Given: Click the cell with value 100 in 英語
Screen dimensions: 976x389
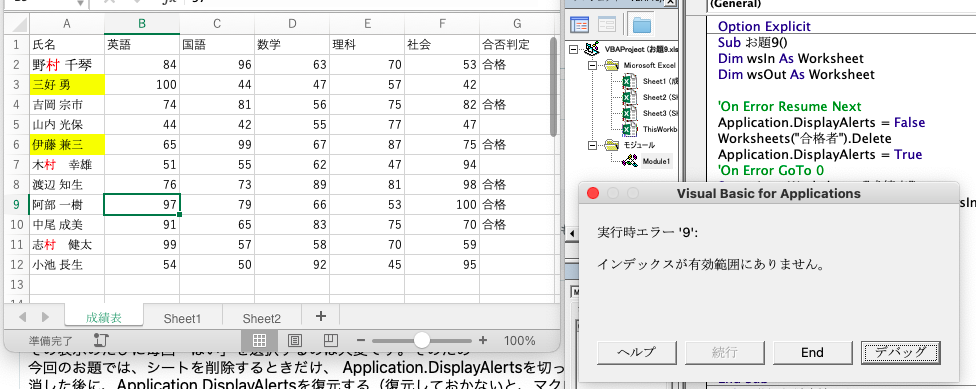Looking at the screenshot, I should 142,85.
